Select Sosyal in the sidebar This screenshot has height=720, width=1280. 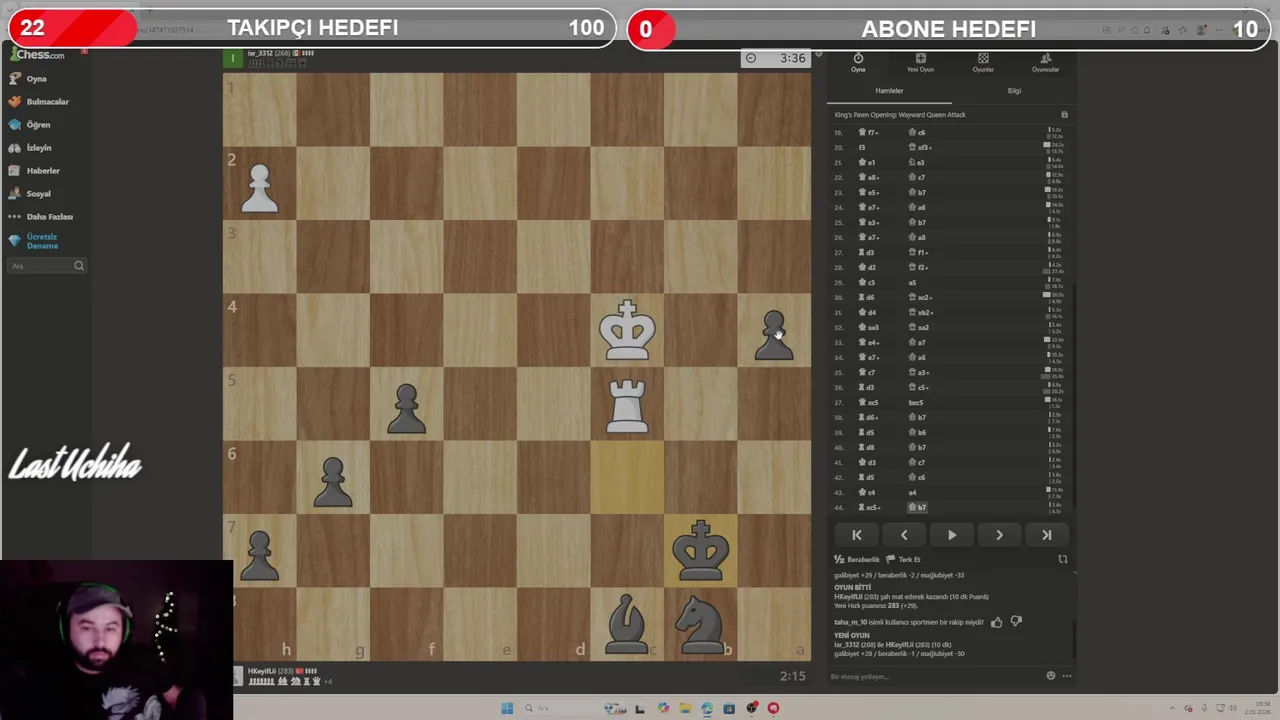pos(38,193)
